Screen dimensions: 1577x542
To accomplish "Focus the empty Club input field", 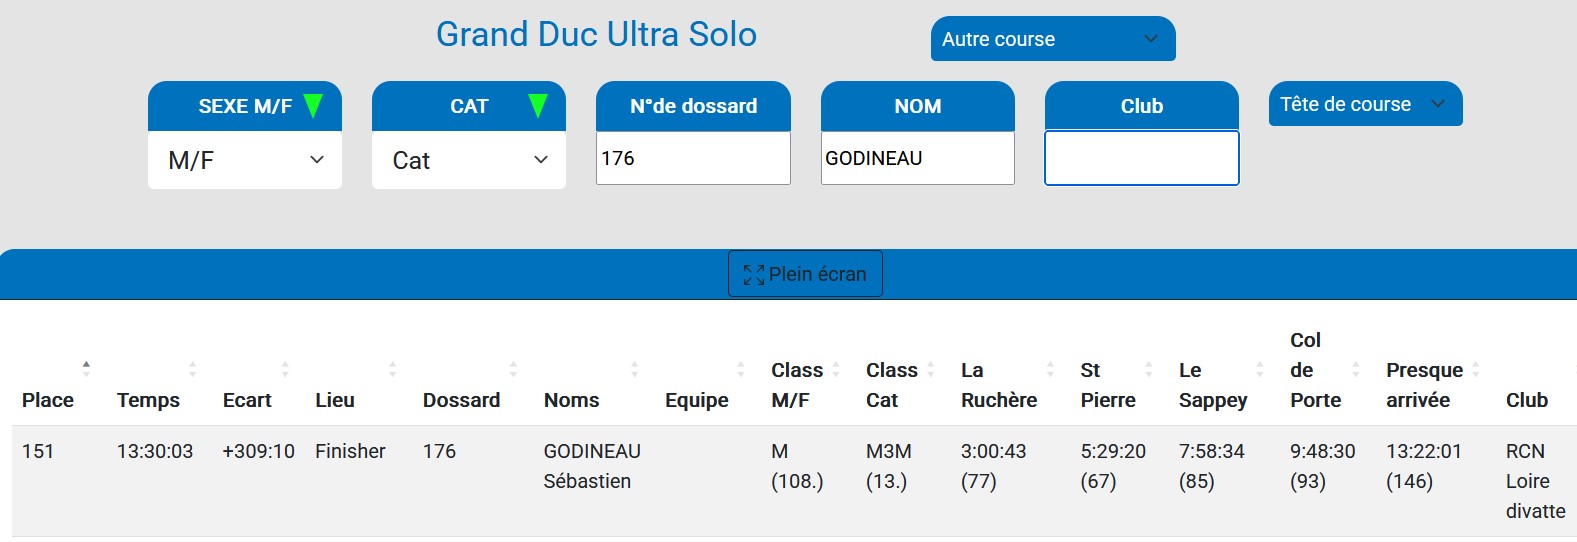I will tap(1141, 159).
